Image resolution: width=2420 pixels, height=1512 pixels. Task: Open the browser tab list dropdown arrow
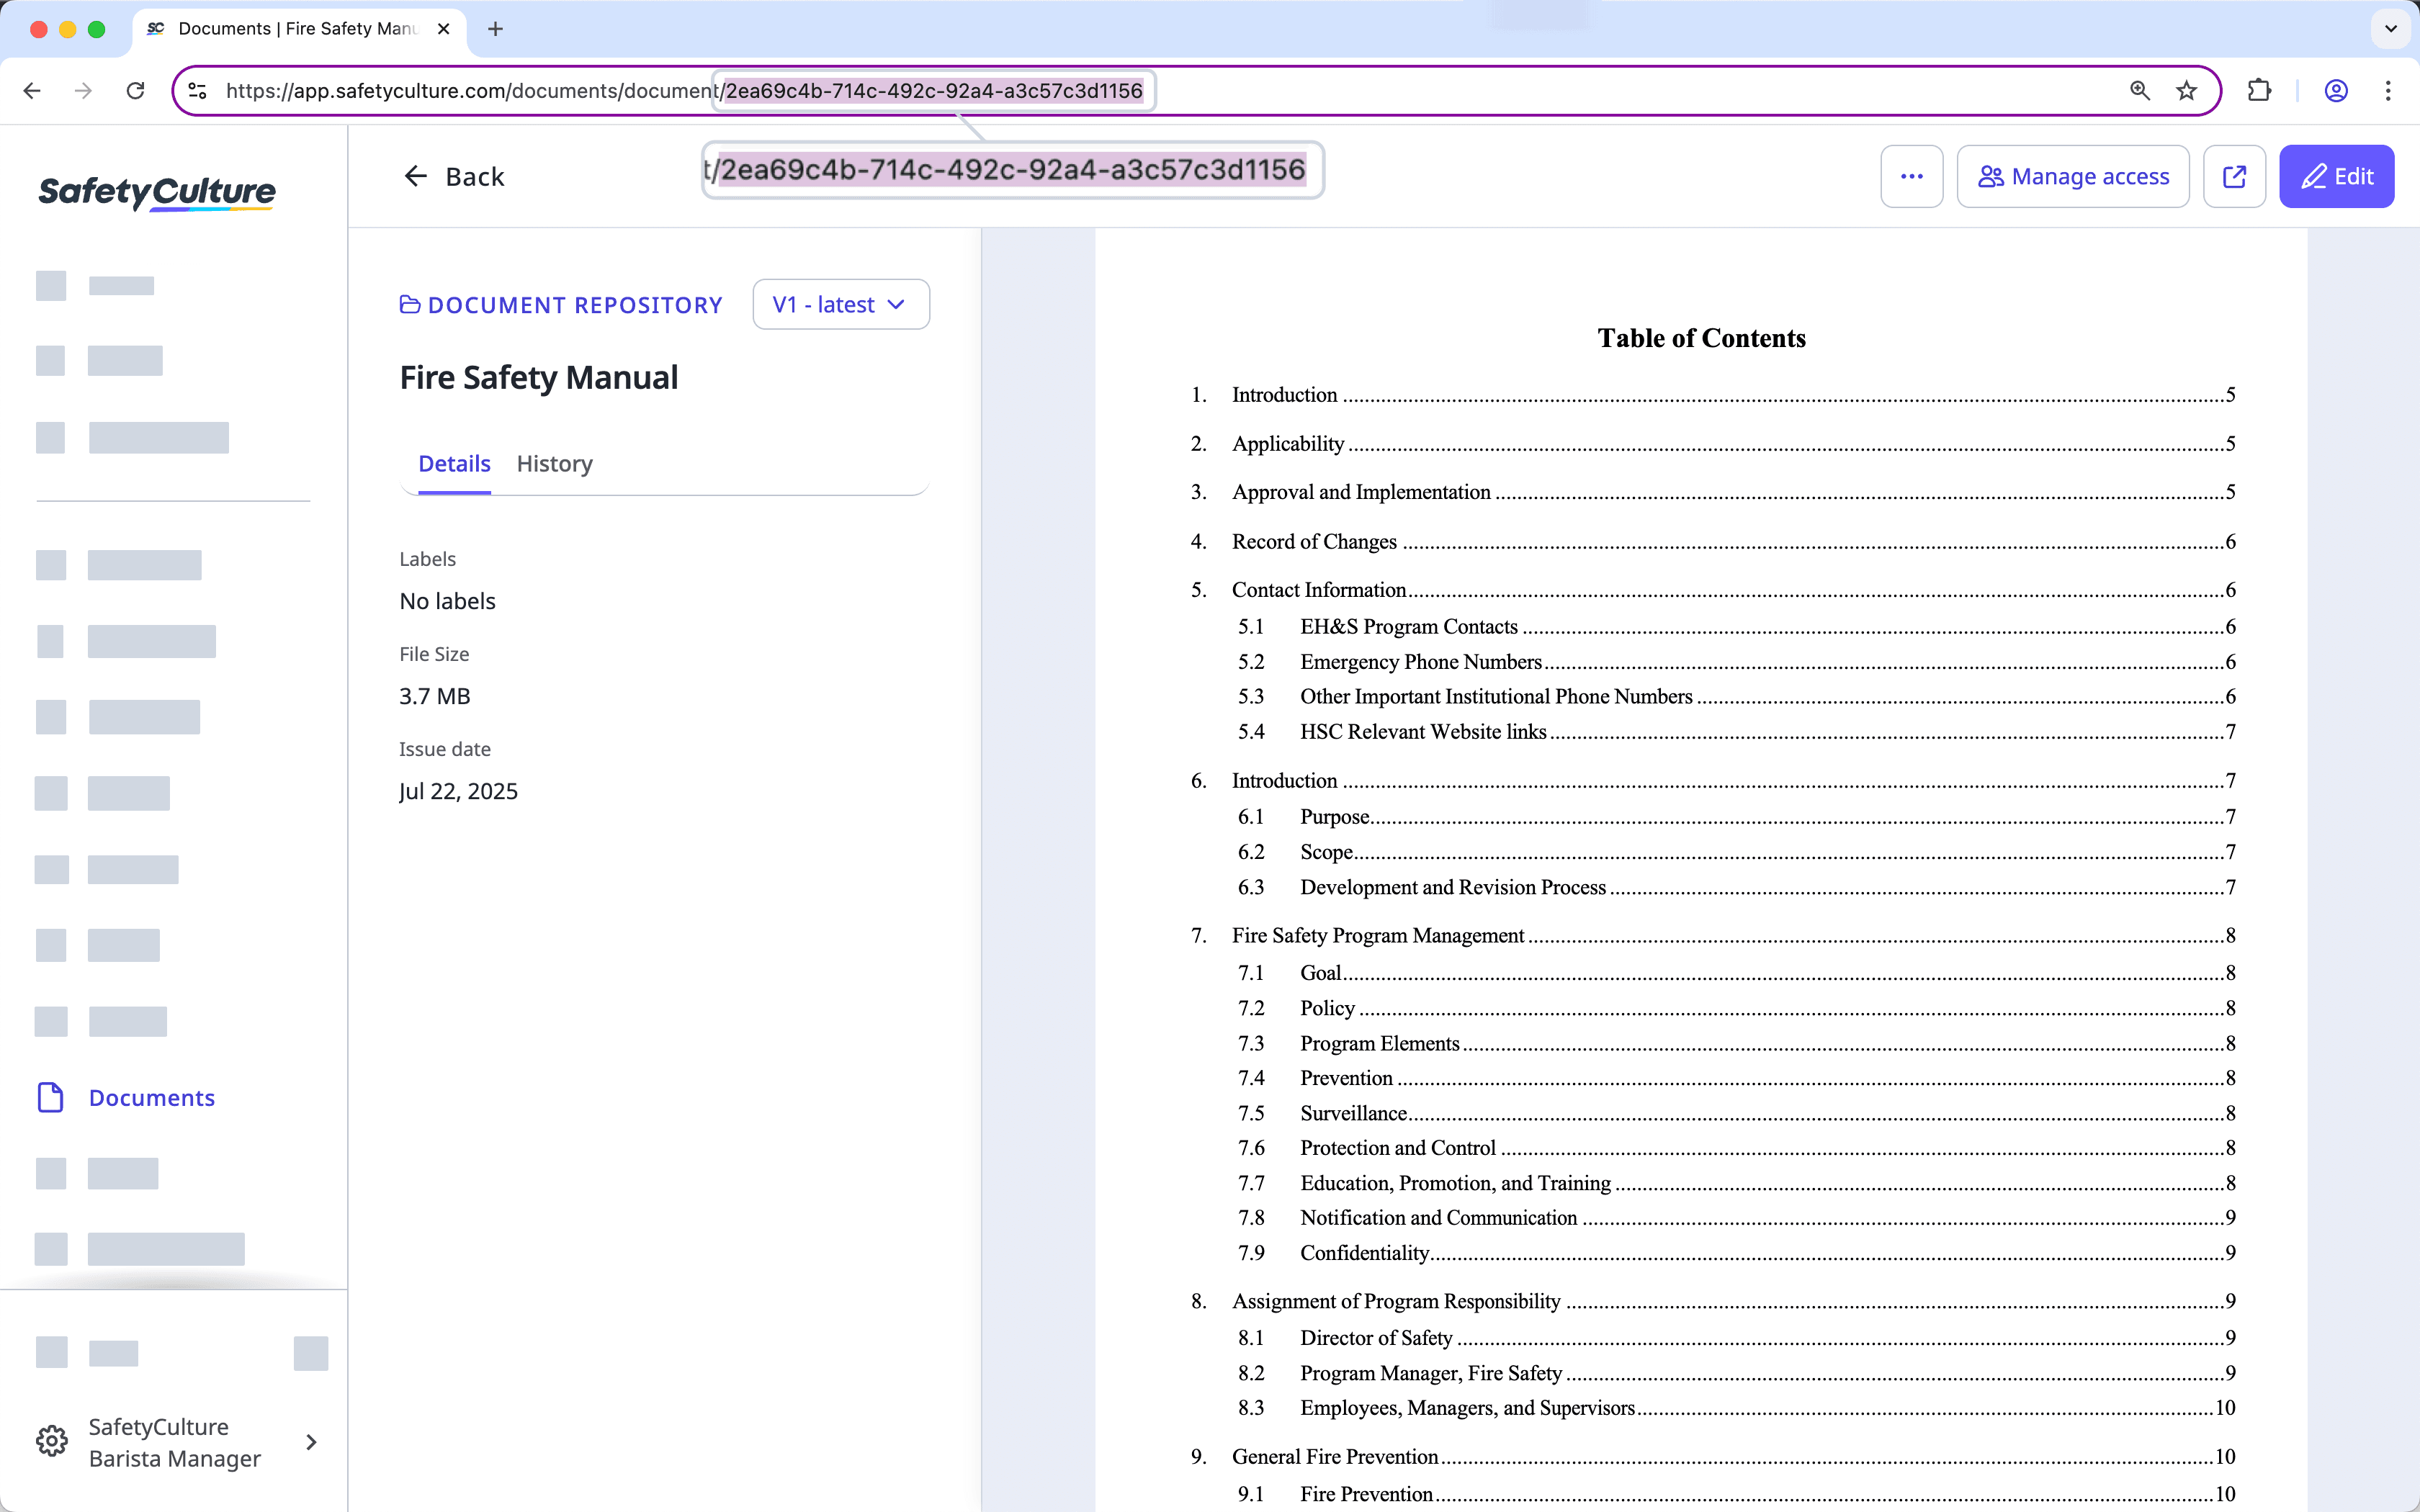2390,29
